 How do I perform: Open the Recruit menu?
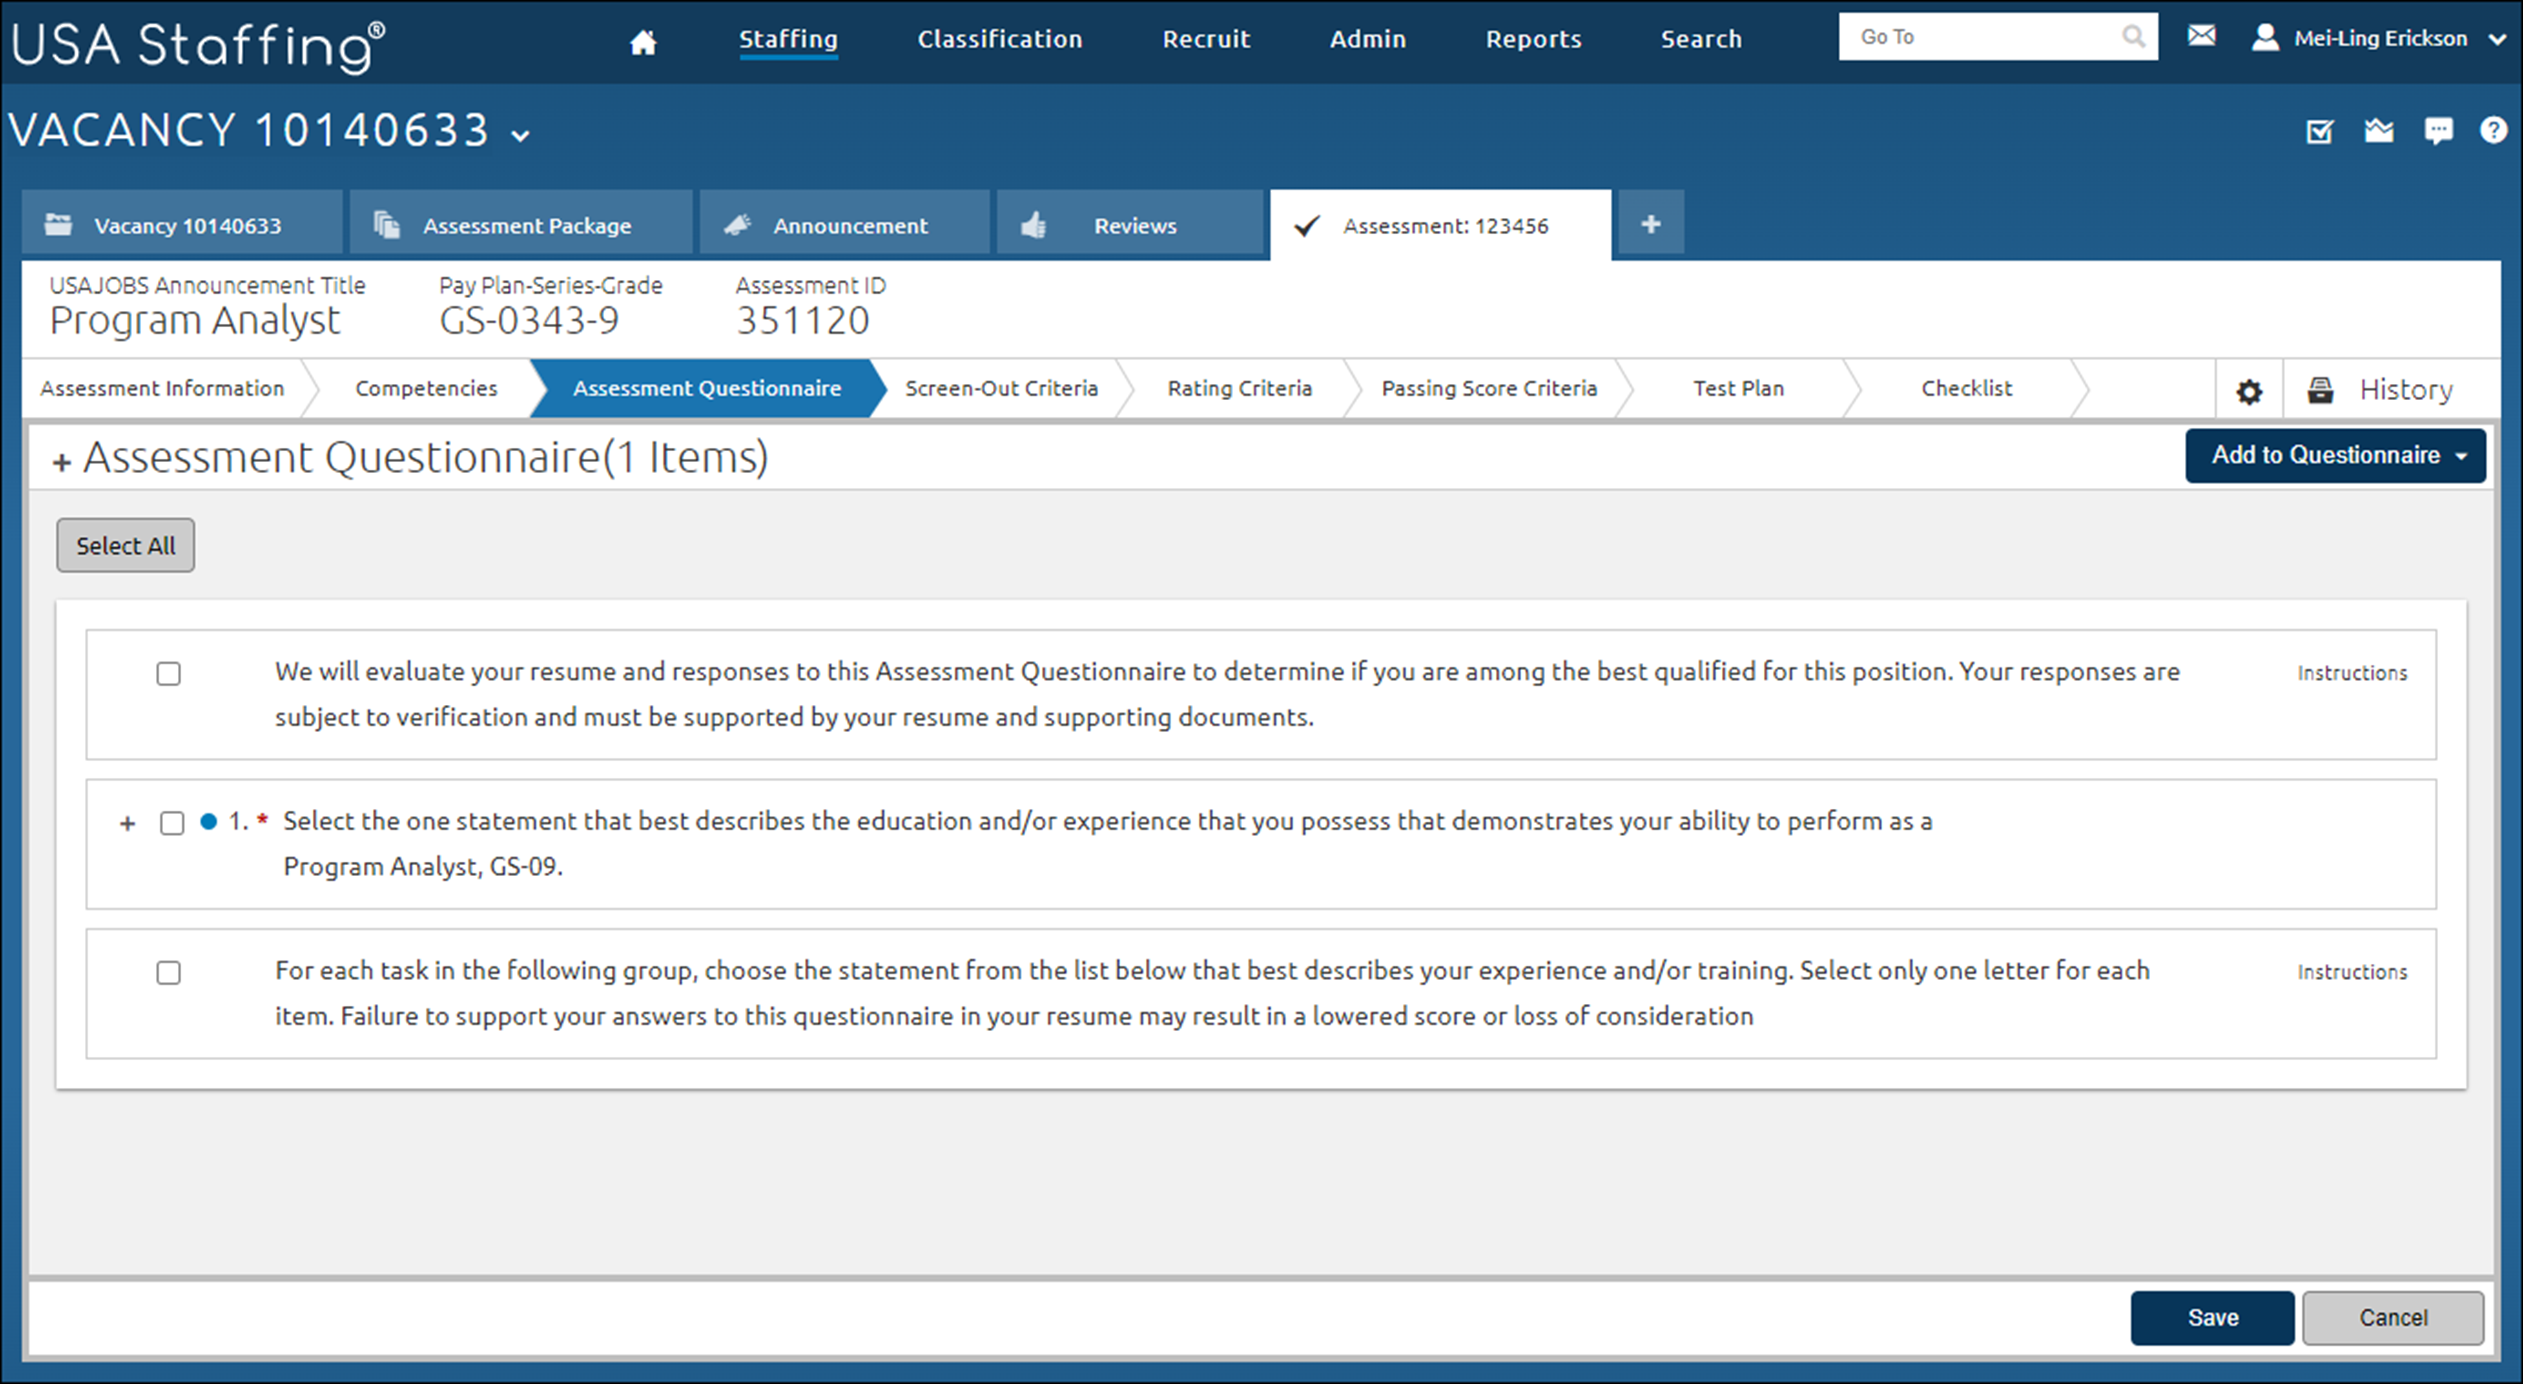pyautogui.click(x=1206, y=39)
